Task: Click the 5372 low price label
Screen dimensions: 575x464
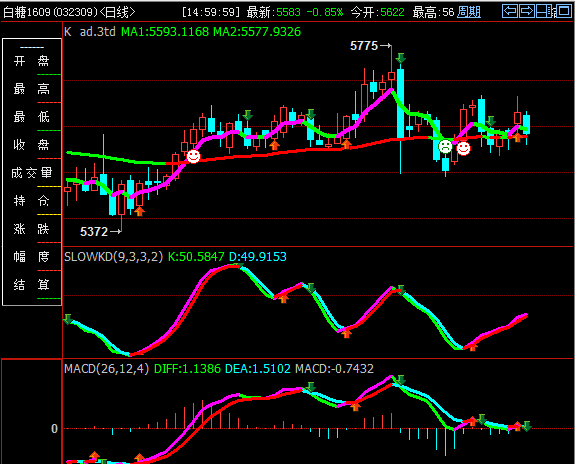Action: [x=94, y=232]
